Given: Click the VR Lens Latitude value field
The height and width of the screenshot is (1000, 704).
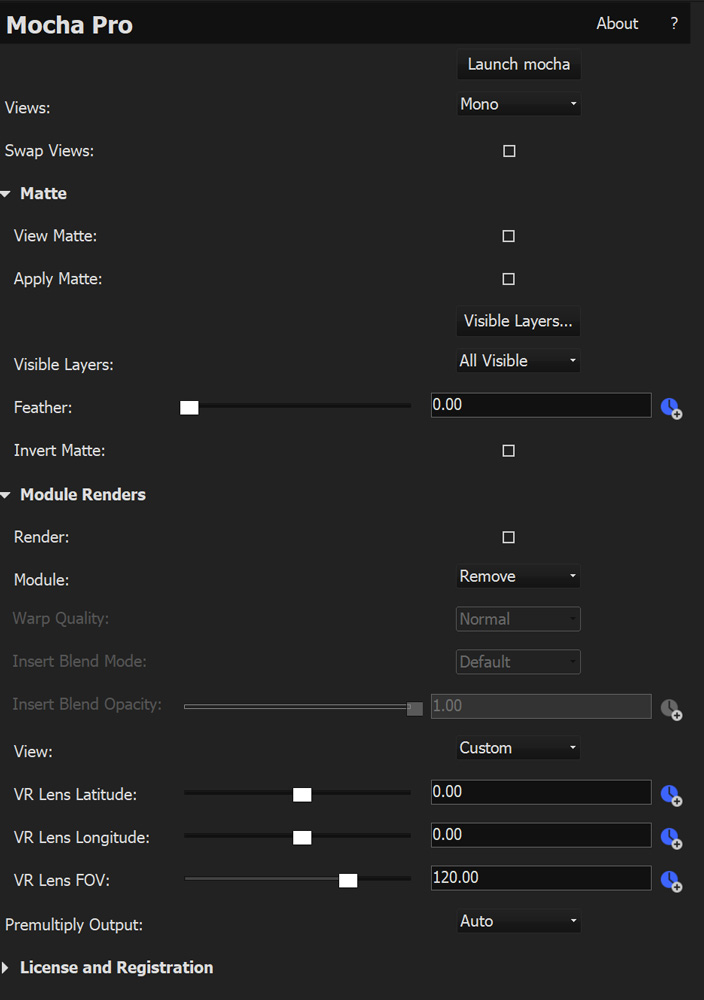Looking at the screenshot, I should 541,792.
